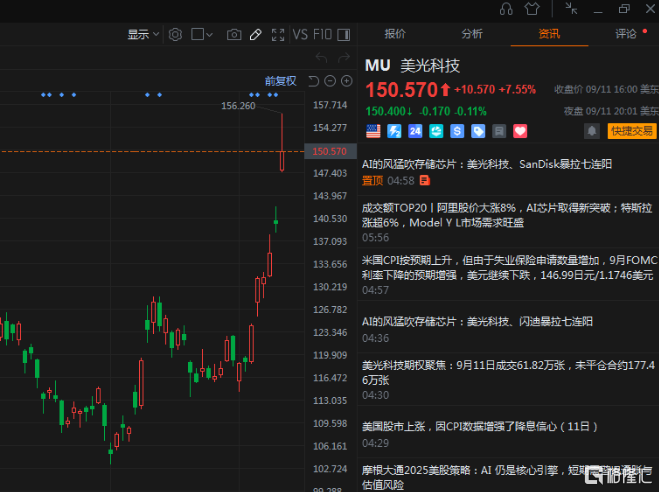Screen dimensions: 659x492
Task: Click the 156.260 high price label
Action: tap(238, 106)
